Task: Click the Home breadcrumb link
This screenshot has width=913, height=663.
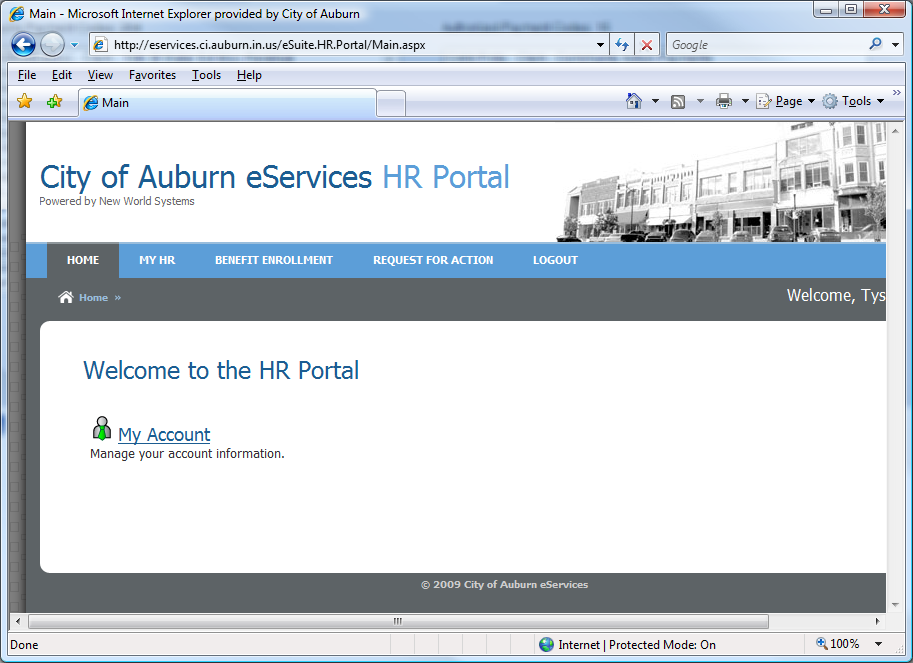Action: coord(93,297)
